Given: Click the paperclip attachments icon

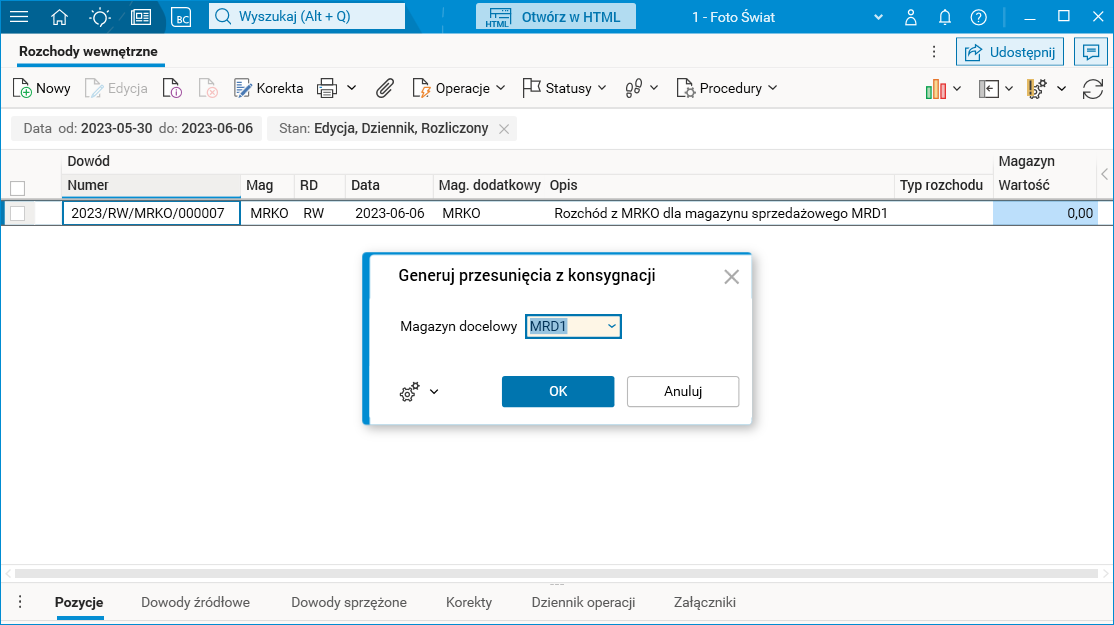Looking at the screenshot, I should tap(384, 88).
